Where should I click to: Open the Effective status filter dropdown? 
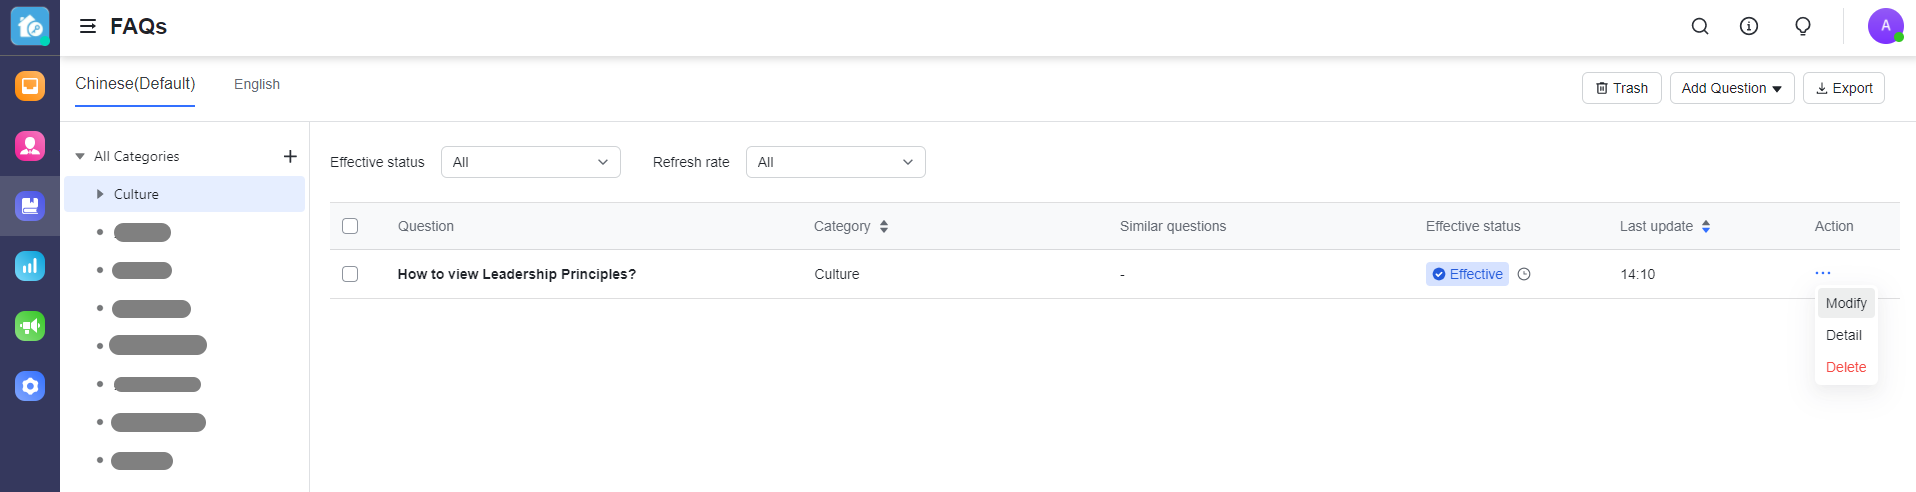coord(530,162)
